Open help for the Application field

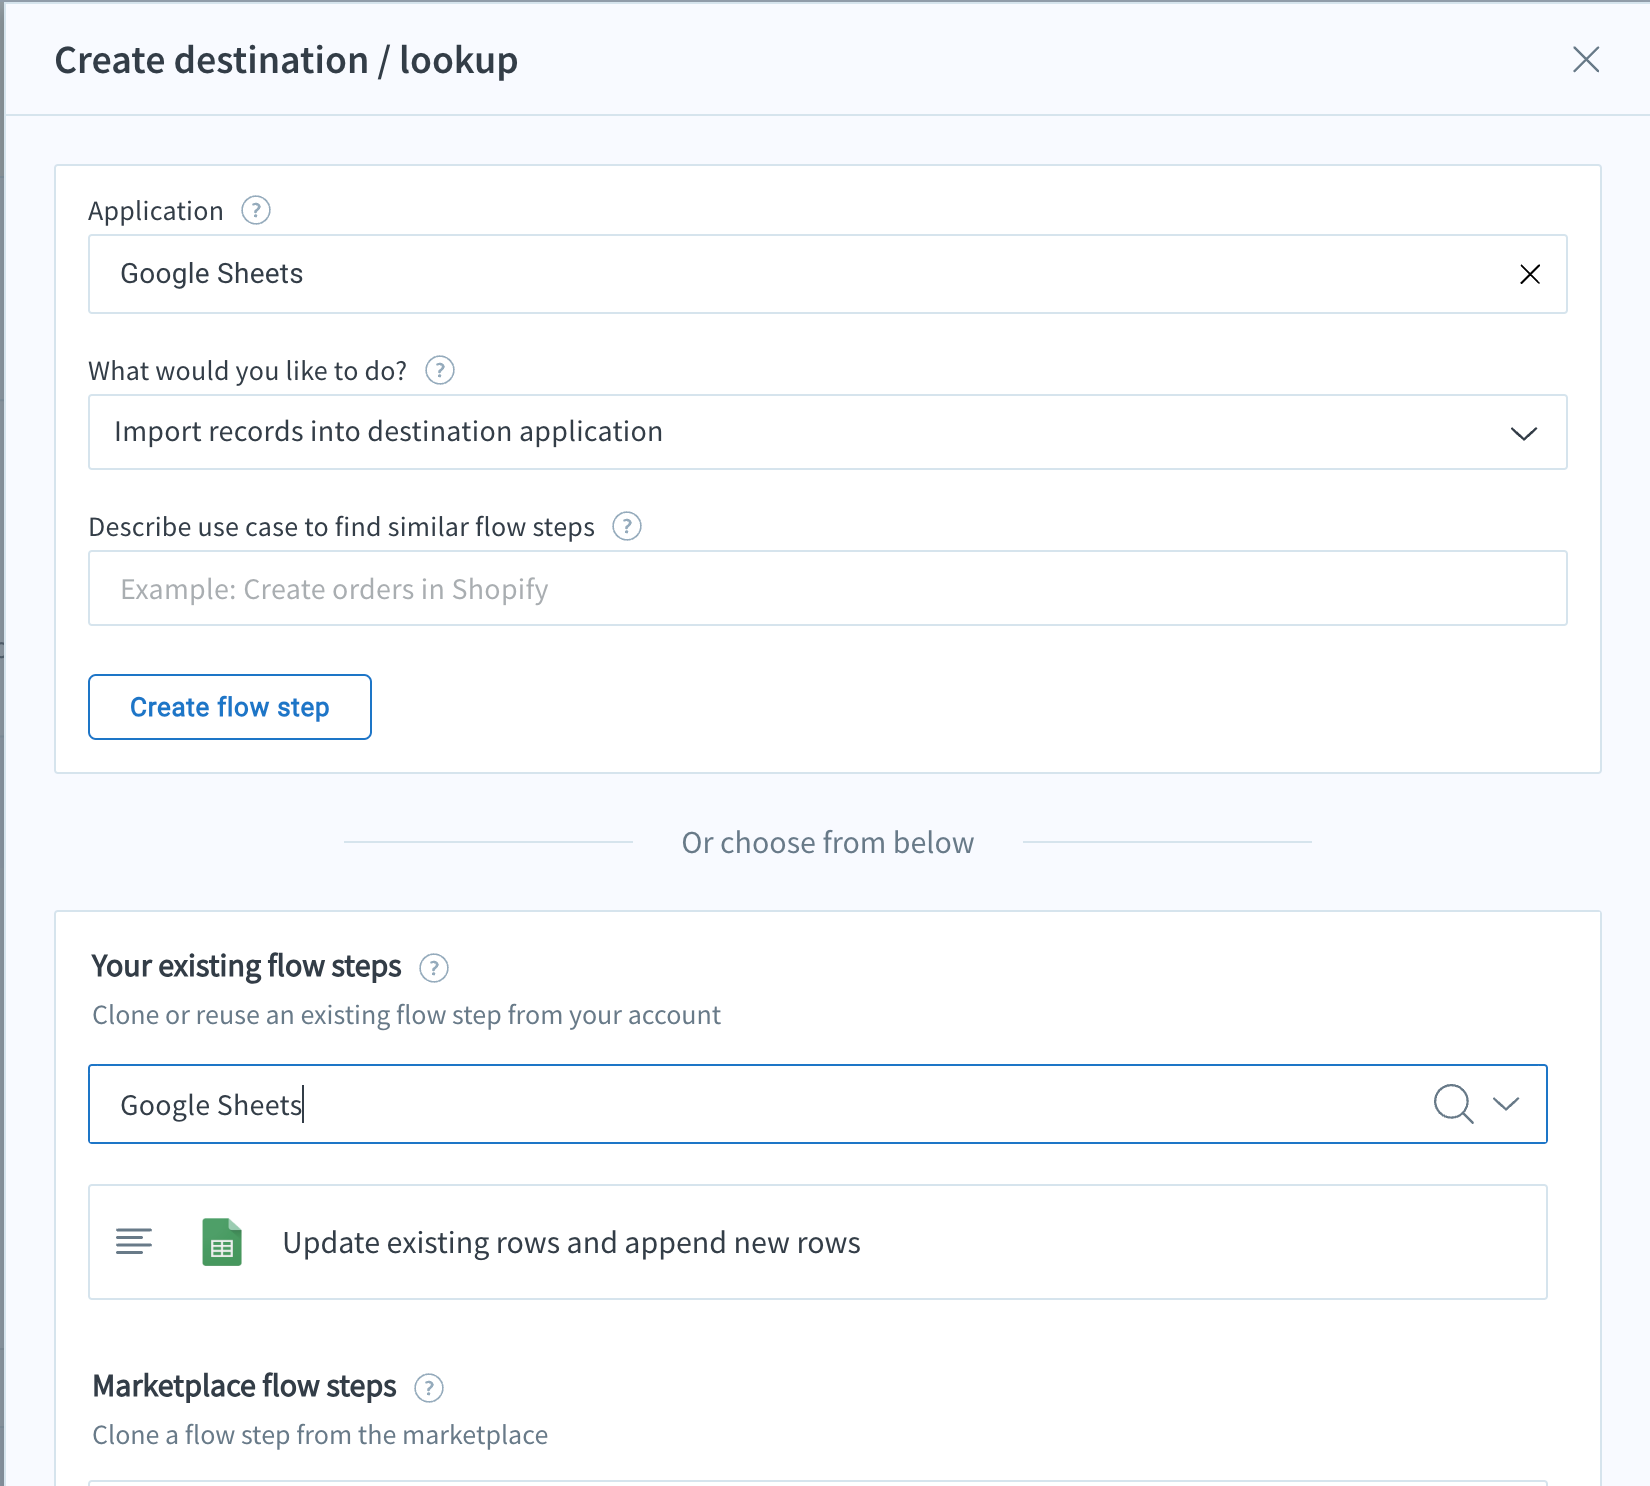tap(256, 211)
